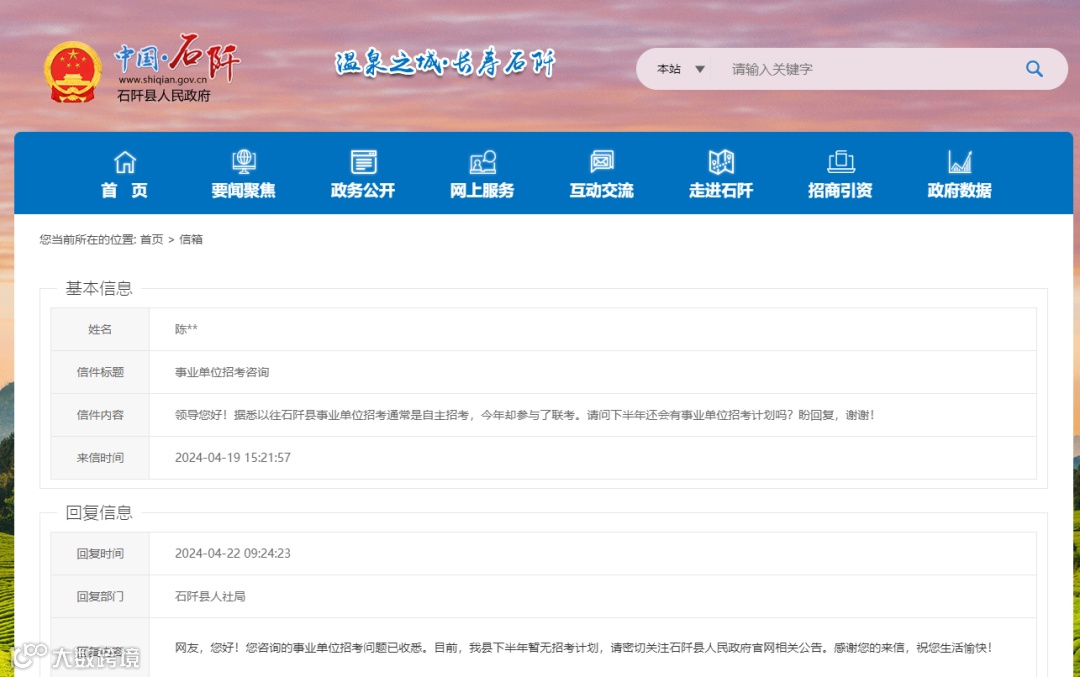This screenshot has height=677, width=1080.
Task: Click the received time 2024-04-19 15:21:57
Action: coord(233,457)
